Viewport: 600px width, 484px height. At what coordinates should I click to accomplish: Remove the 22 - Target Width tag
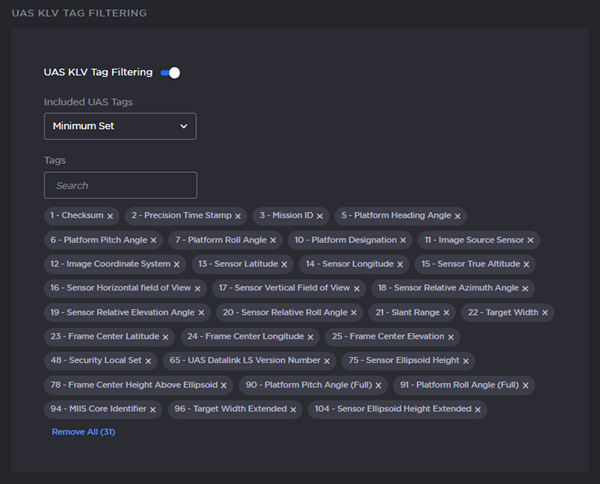point(545,313)
